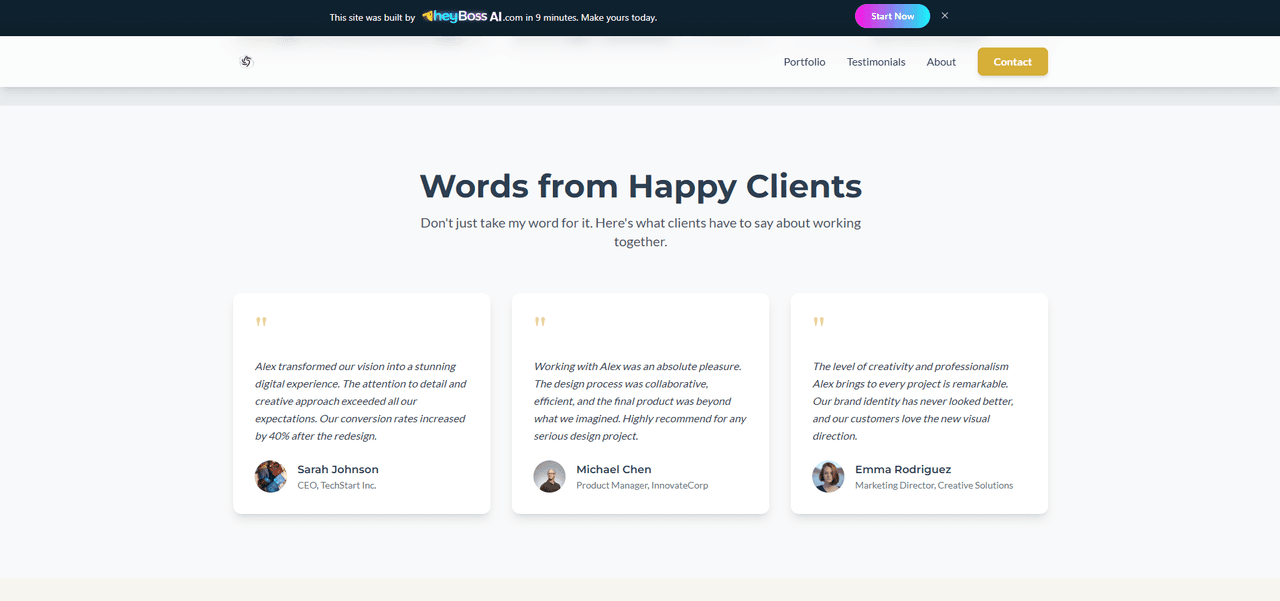Click the site logo icon in navbar
Viewport: 1280px width, 601px height.
click(246, 62)
